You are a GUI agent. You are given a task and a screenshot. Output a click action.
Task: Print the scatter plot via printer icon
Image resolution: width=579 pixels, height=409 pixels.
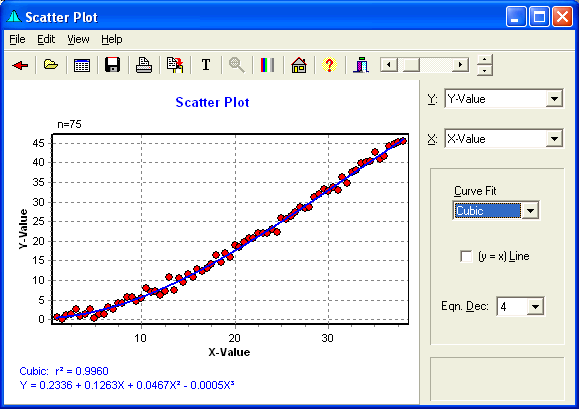click(144, 65)
